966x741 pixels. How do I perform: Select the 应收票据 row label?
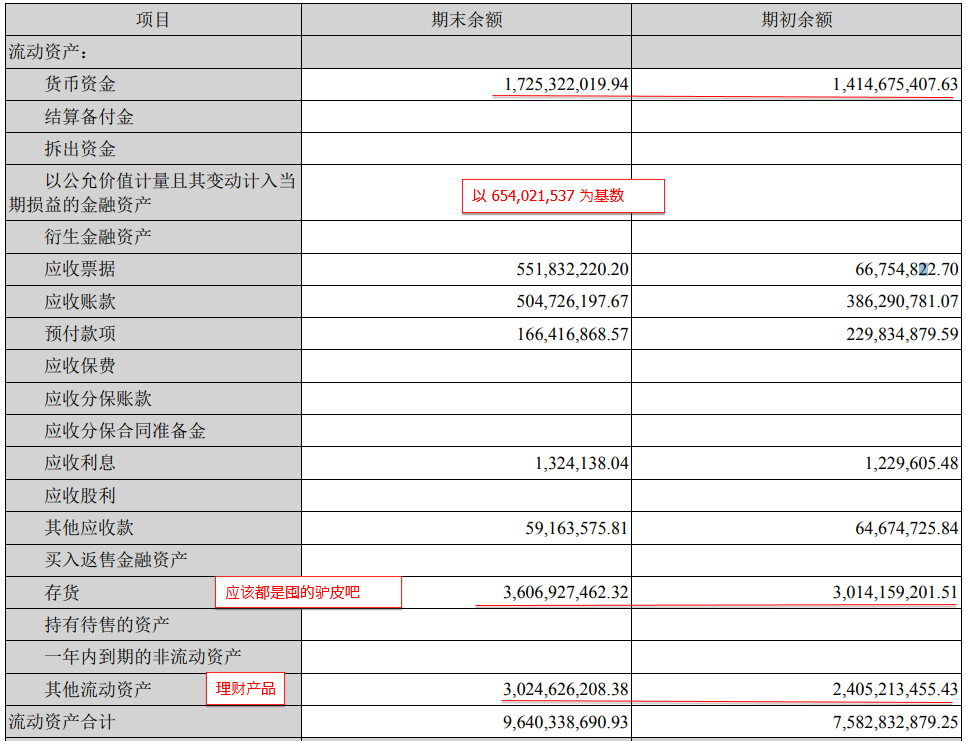[x=80, y=269]
